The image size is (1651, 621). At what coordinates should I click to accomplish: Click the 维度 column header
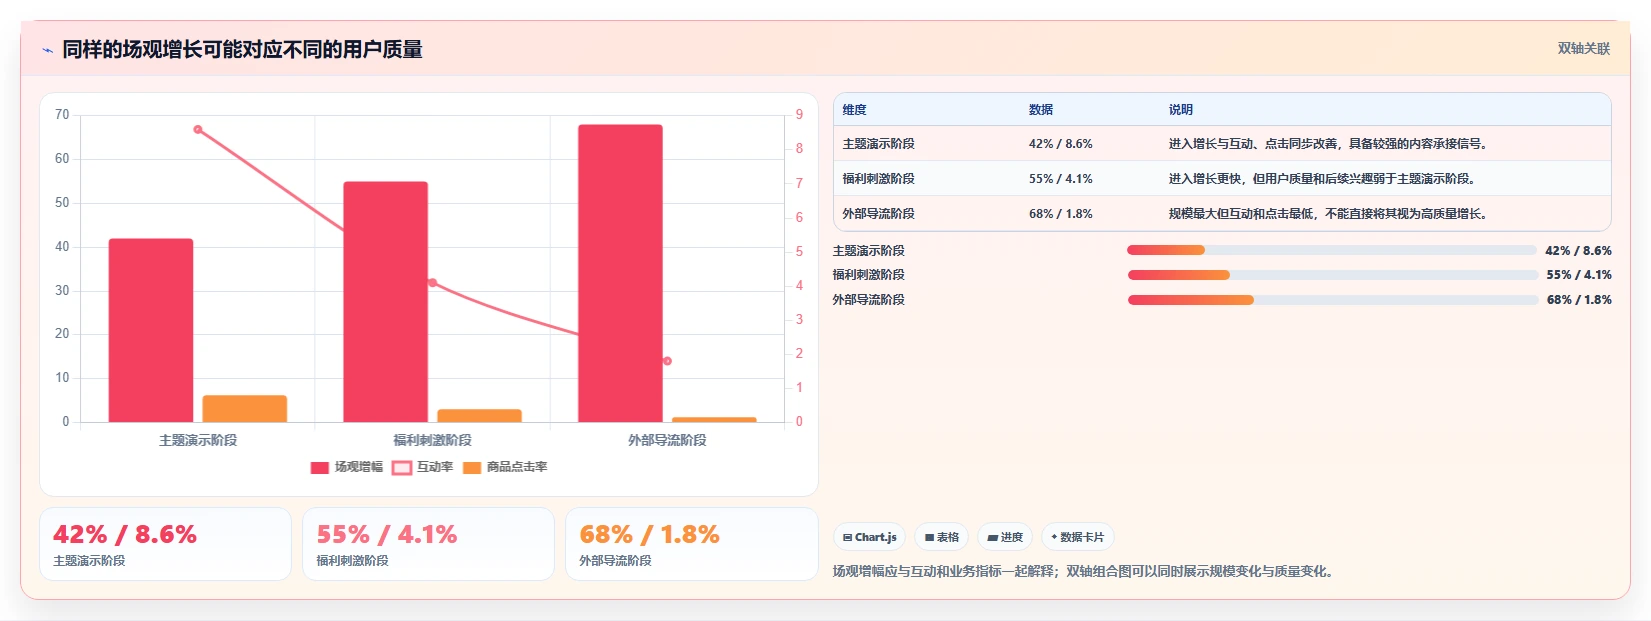(x=854, y=110)
